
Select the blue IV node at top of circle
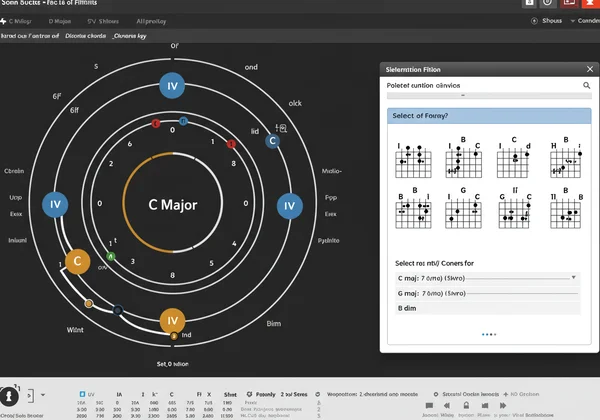[172, 86]
